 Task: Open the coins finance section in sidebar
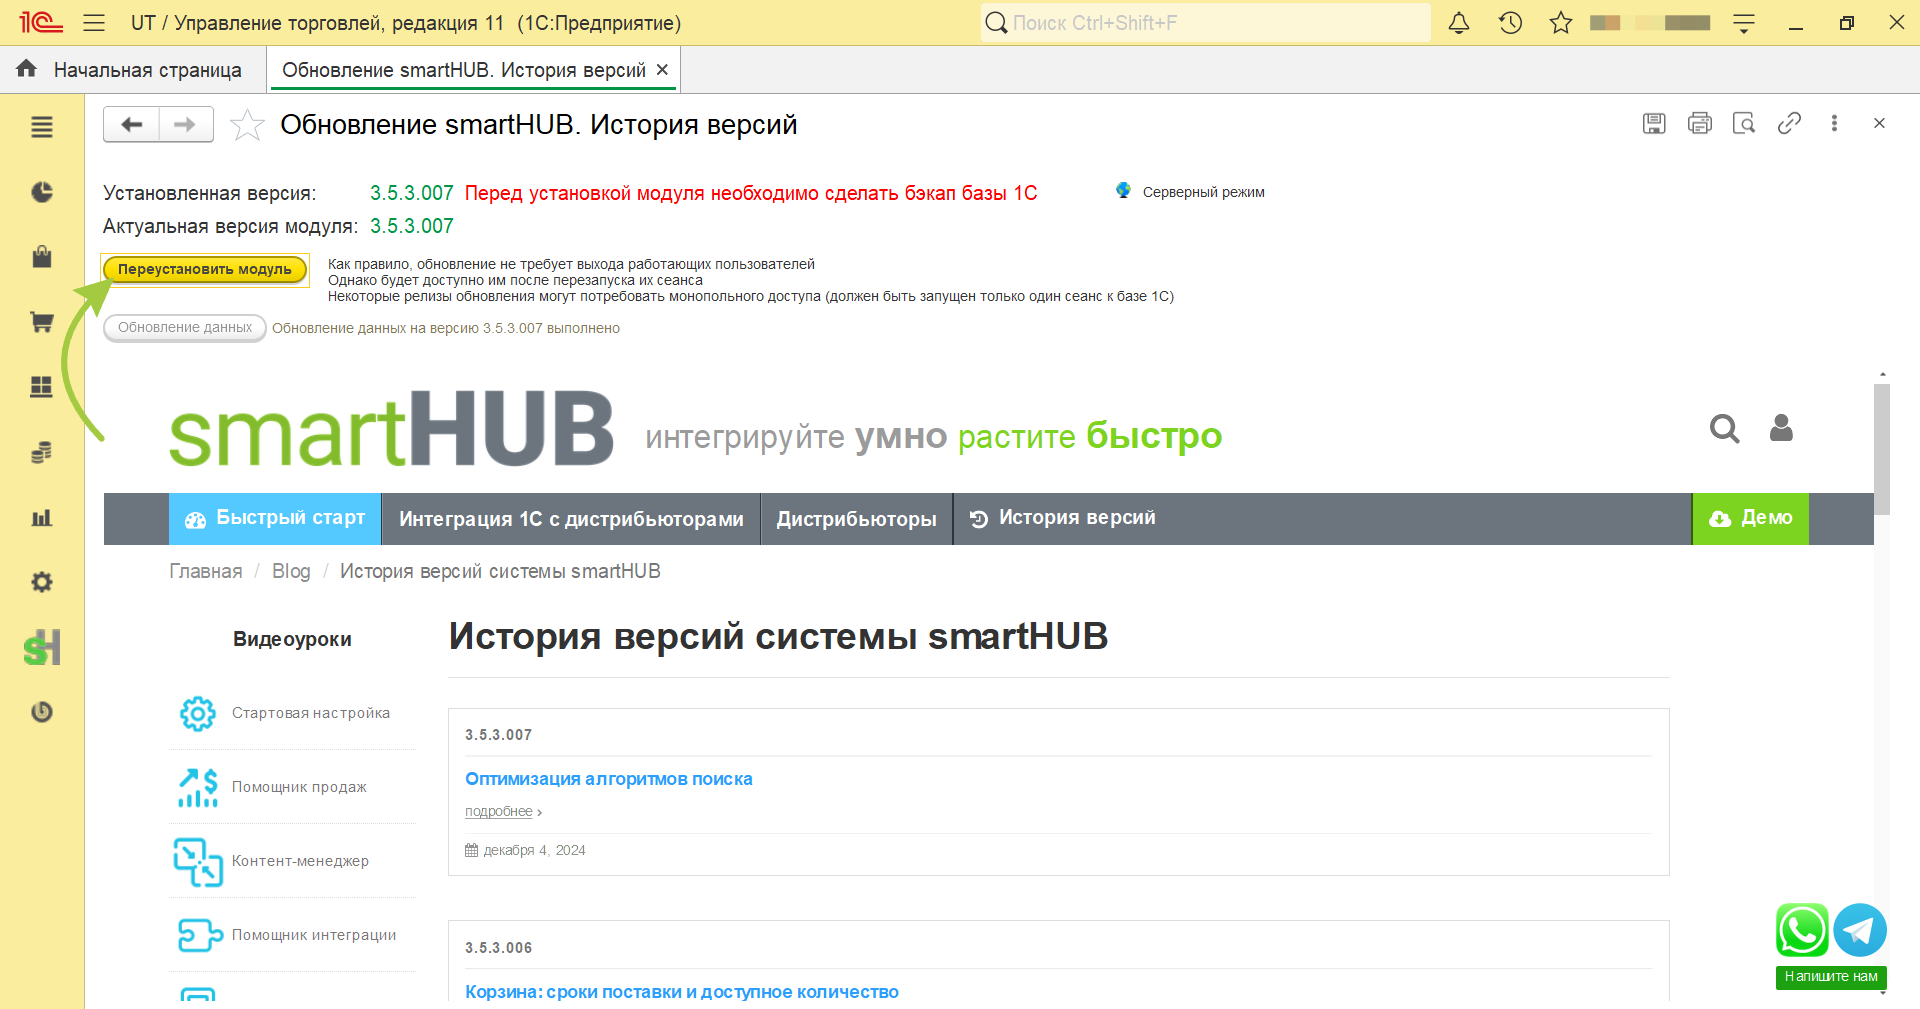42,452
